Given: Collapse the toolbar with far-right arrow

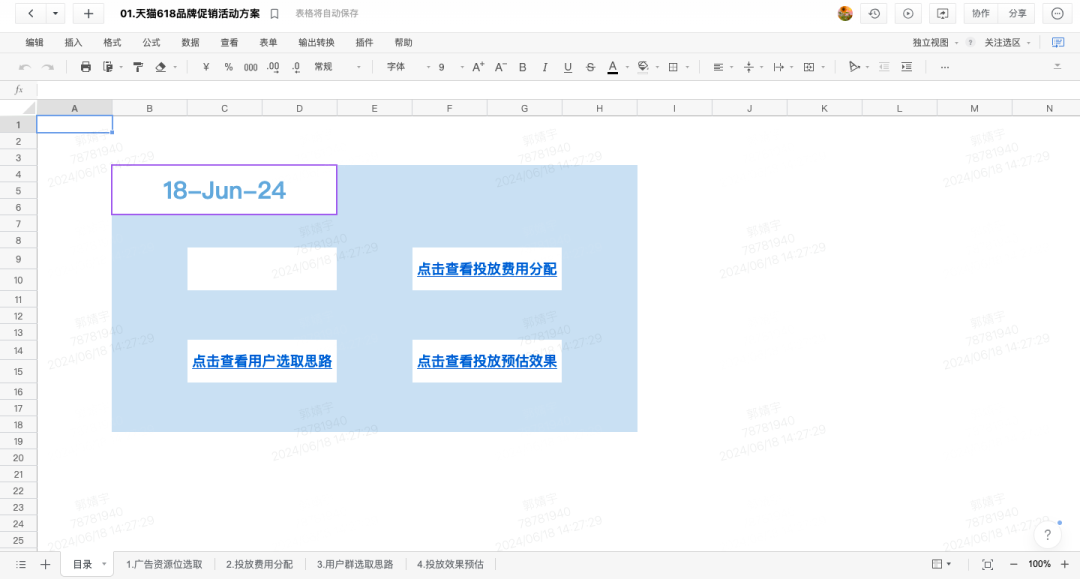Looking at the screenshot, I should pyautogui.click(x=1057, y=67).
